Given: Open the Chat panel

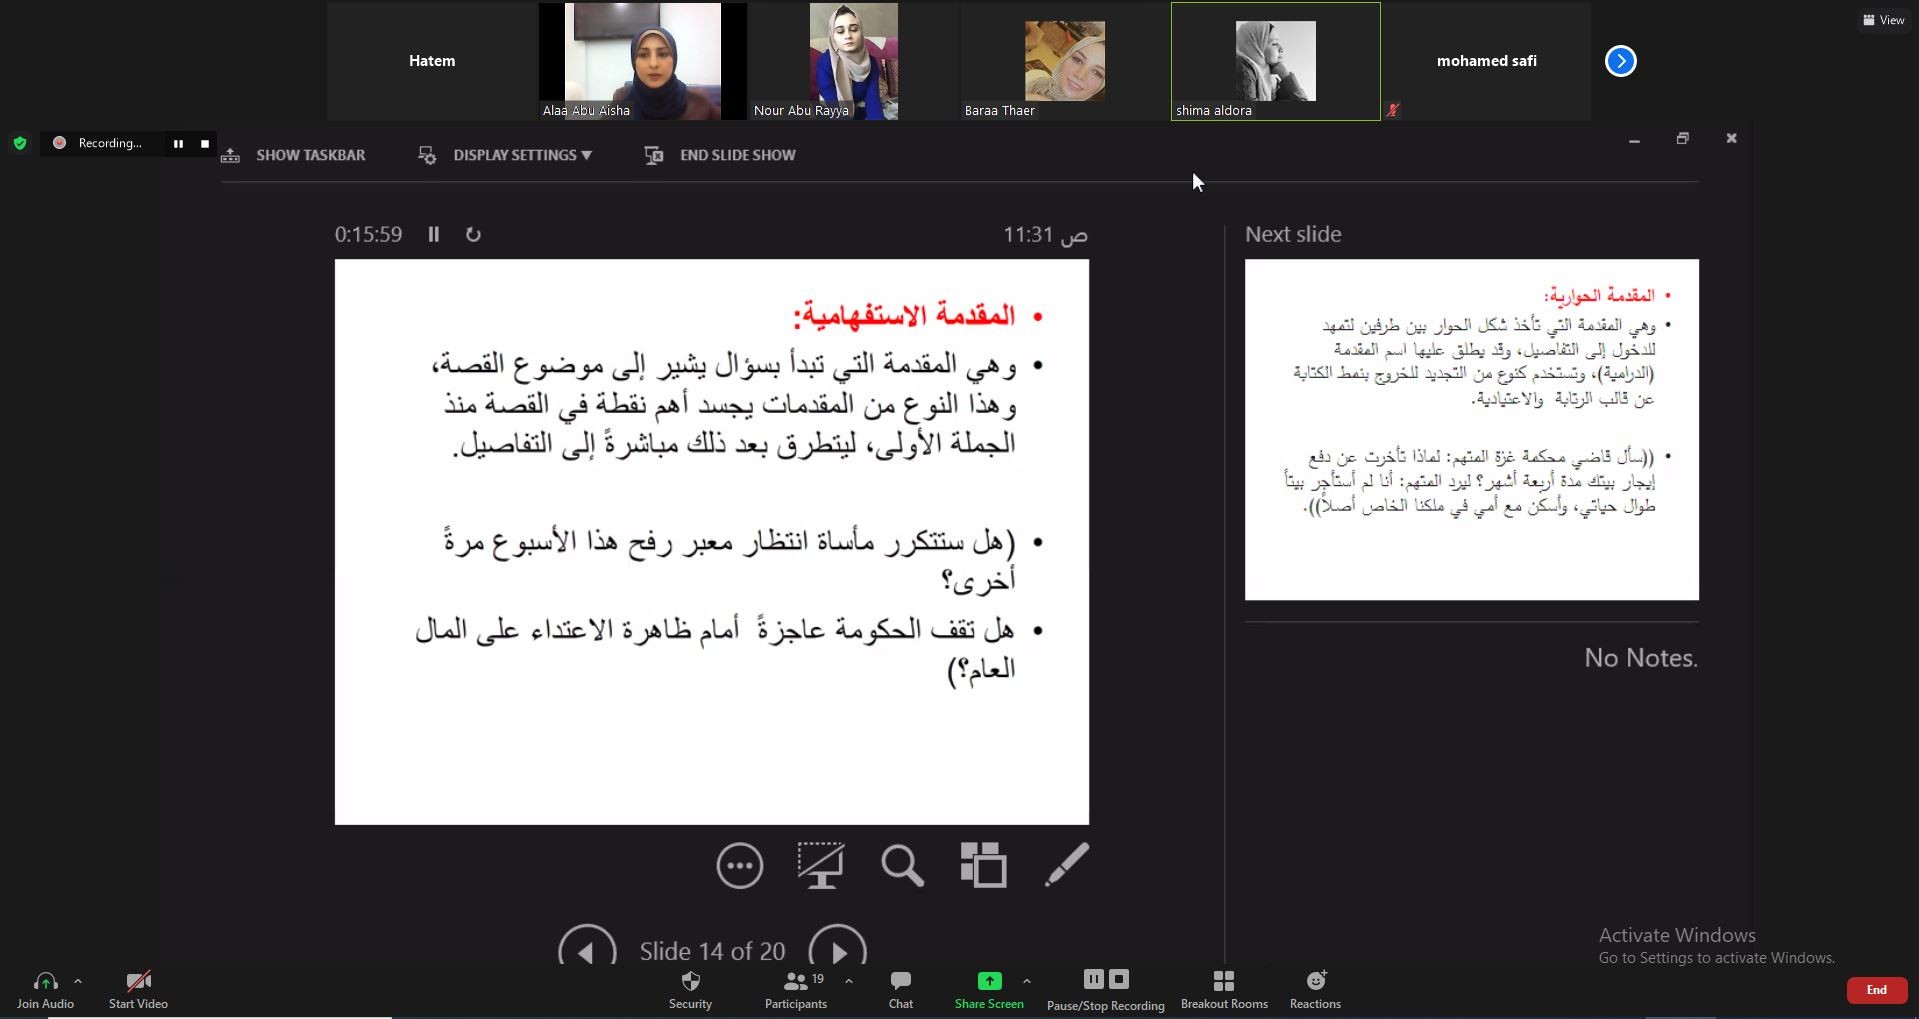Looking at the screenshot, I should pyautogui.click(x=900, y=989).
